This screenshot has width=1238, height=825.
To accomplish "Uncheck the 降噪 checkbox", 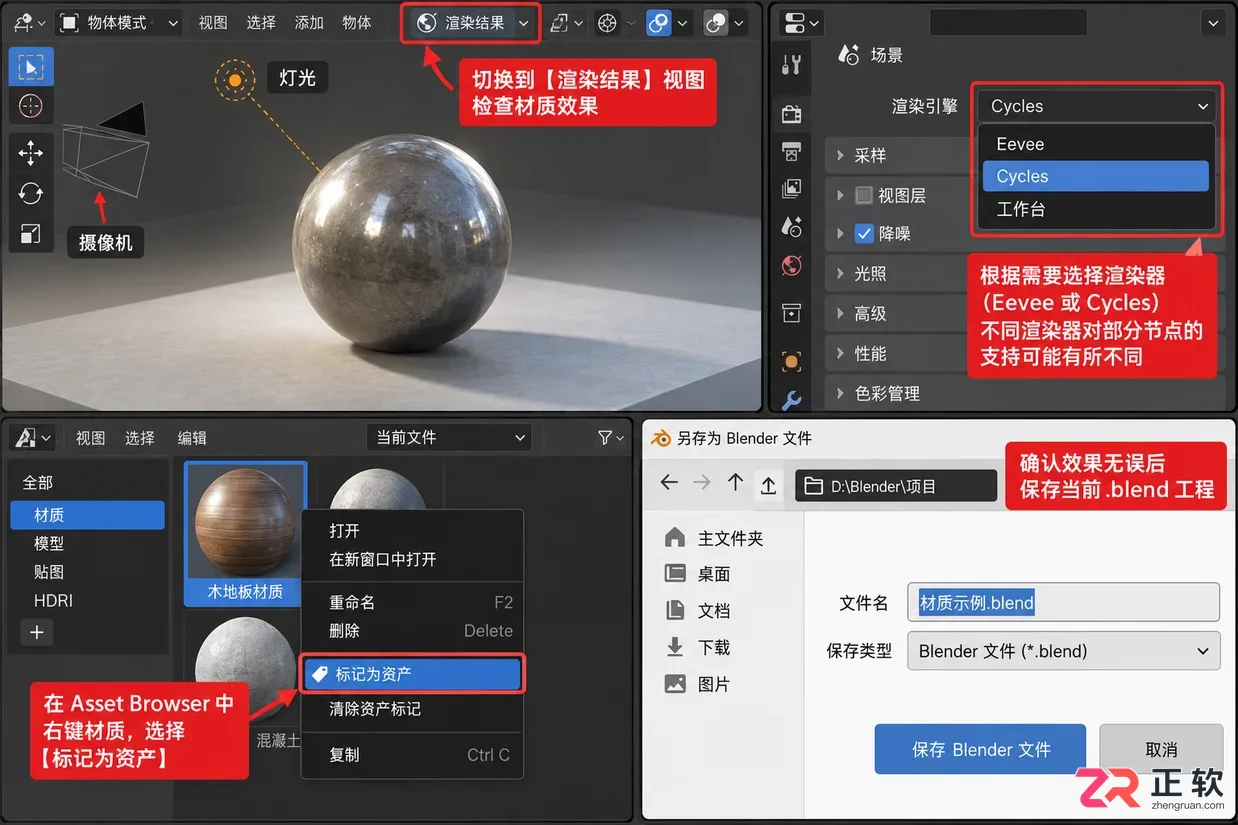I will tap(864, 234).
